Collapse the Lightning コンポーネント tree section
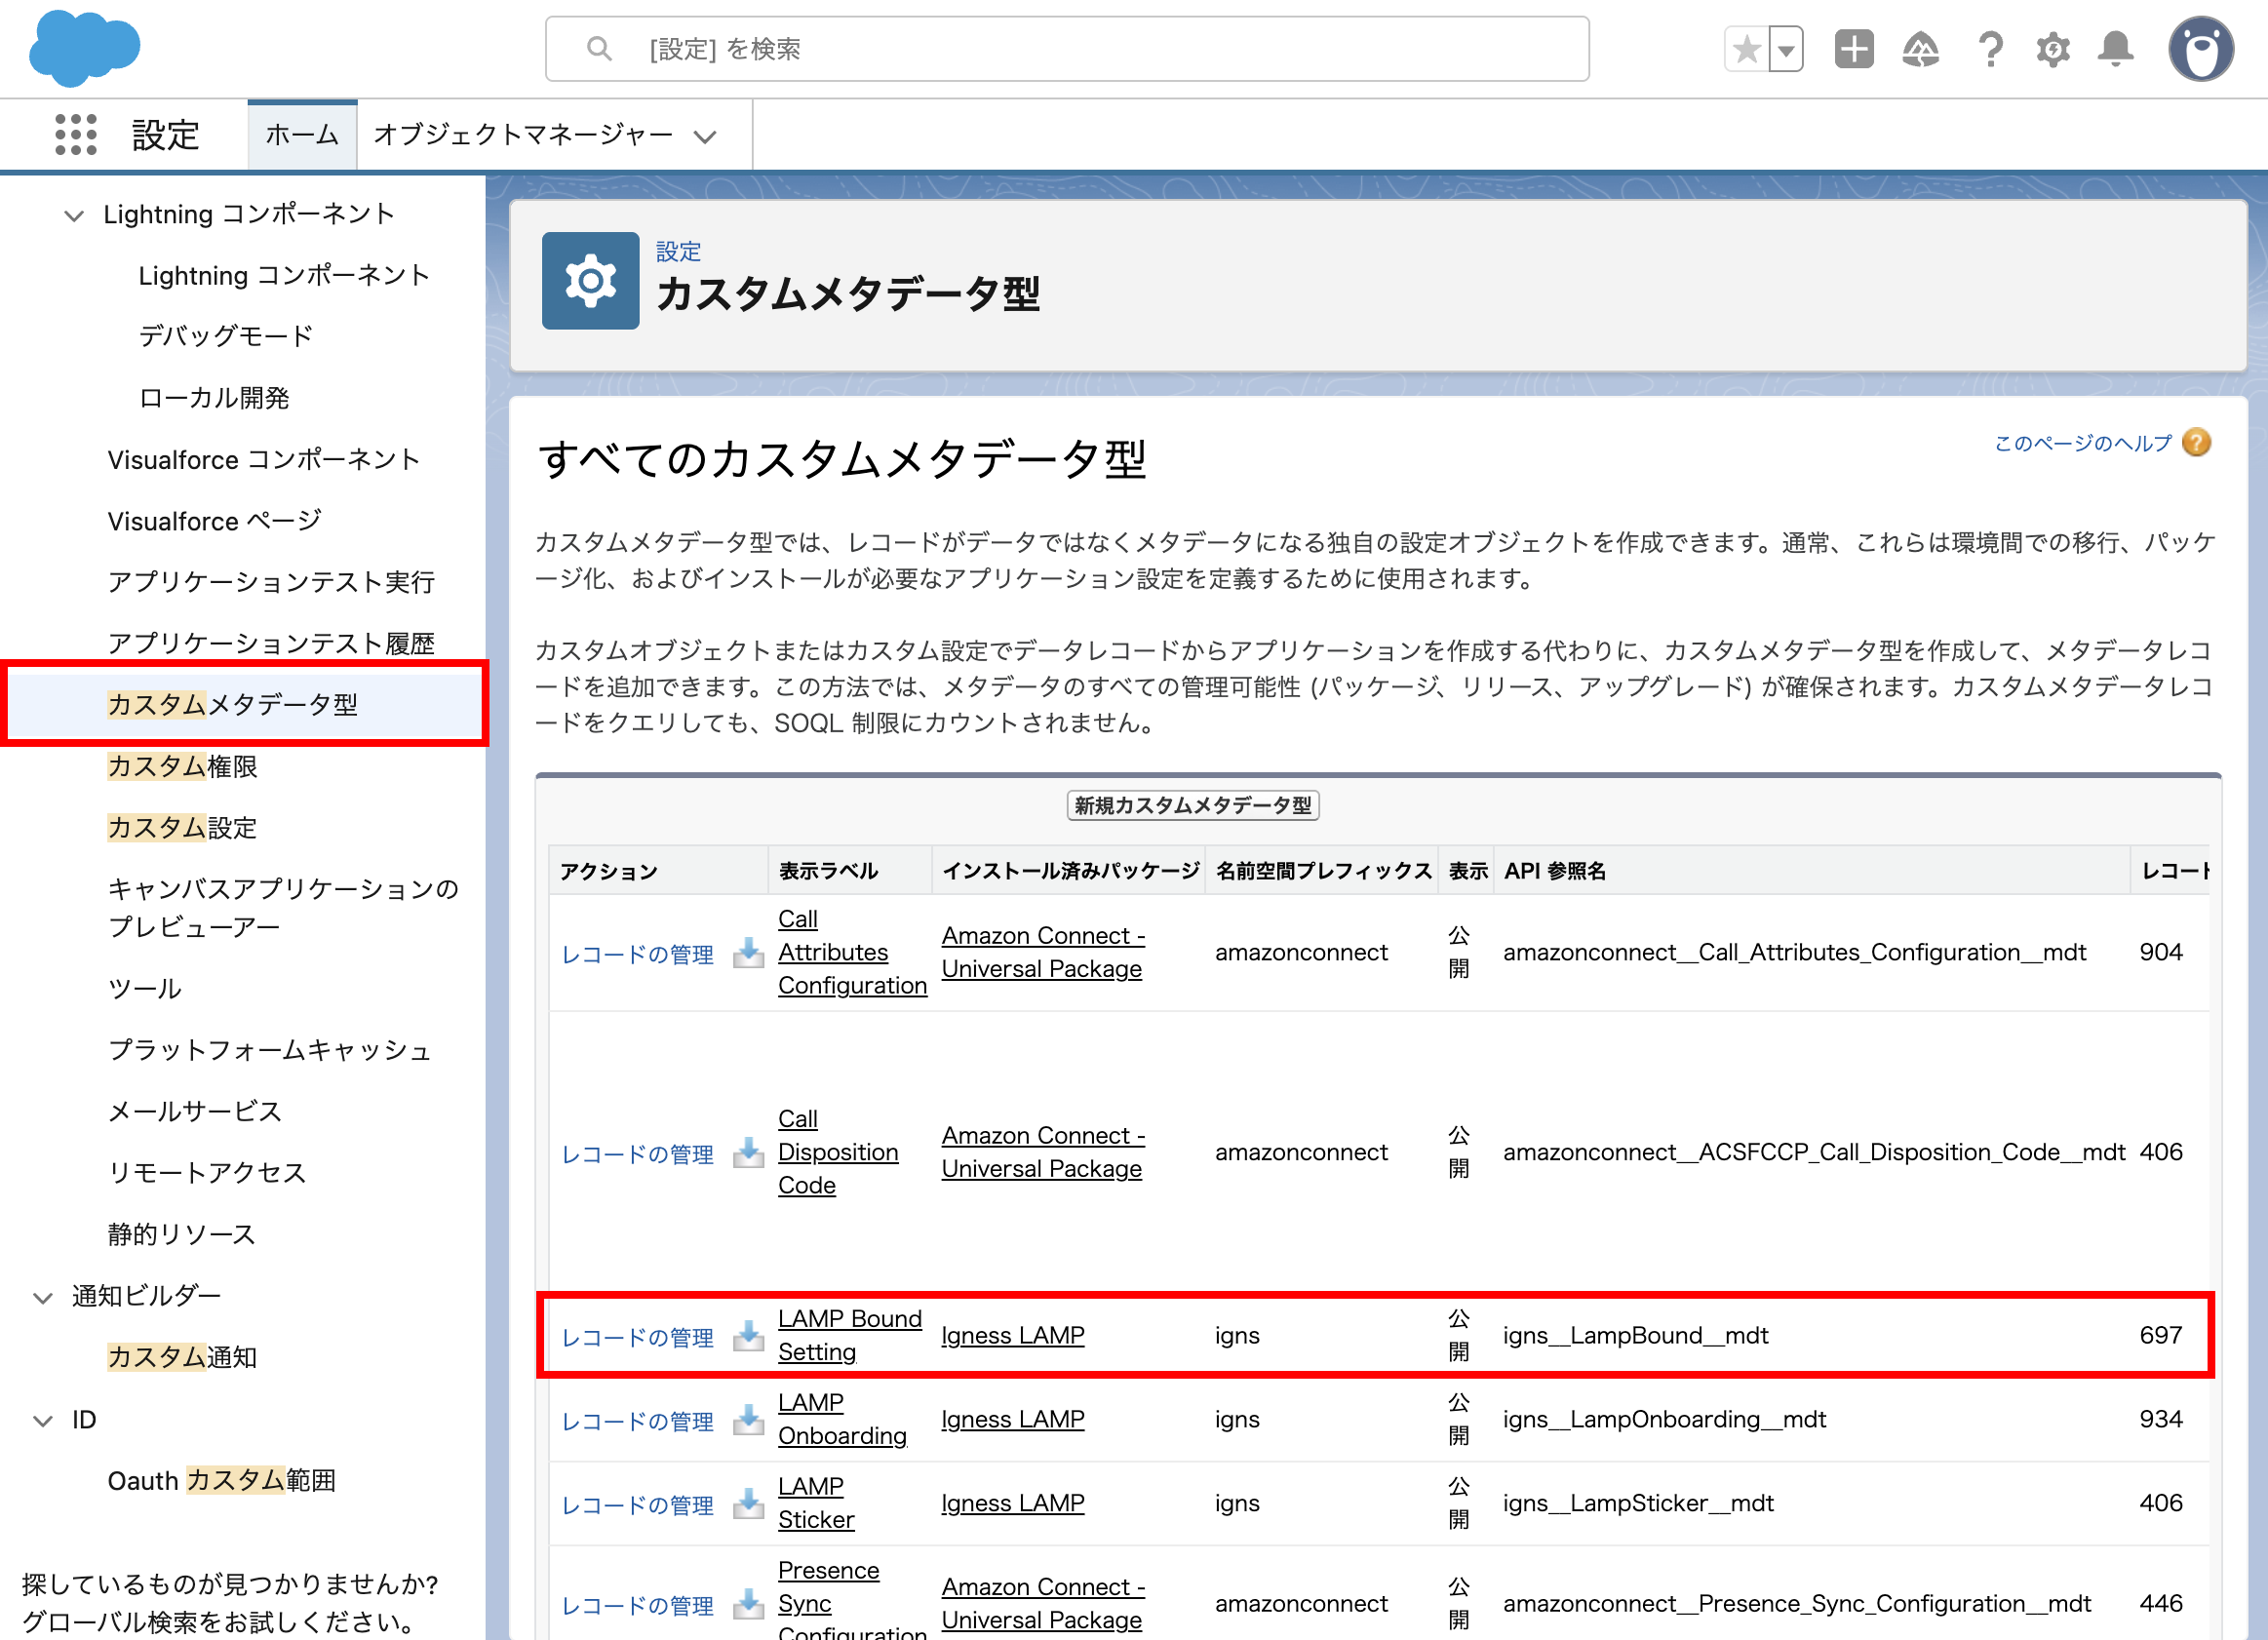This screenshot has height=1640, width=2268. [x=74, y=215]
